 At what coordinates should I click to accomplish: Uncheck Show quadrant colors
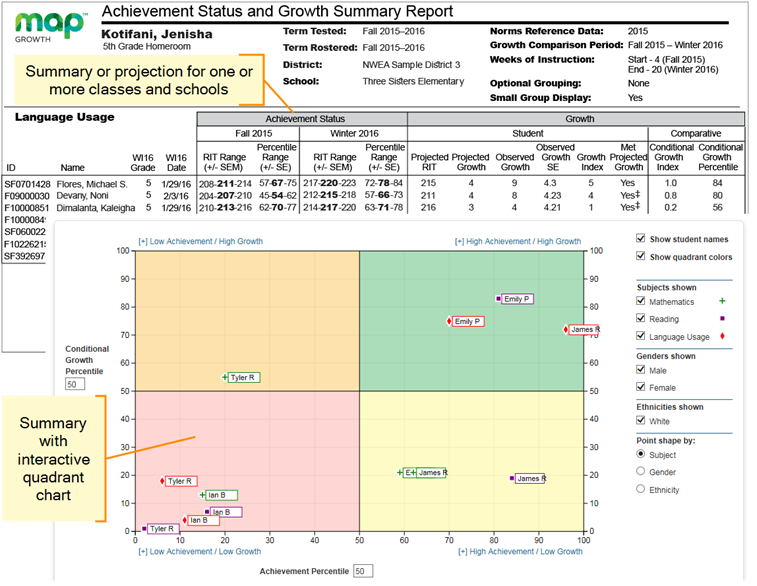[x=641, y=257]
